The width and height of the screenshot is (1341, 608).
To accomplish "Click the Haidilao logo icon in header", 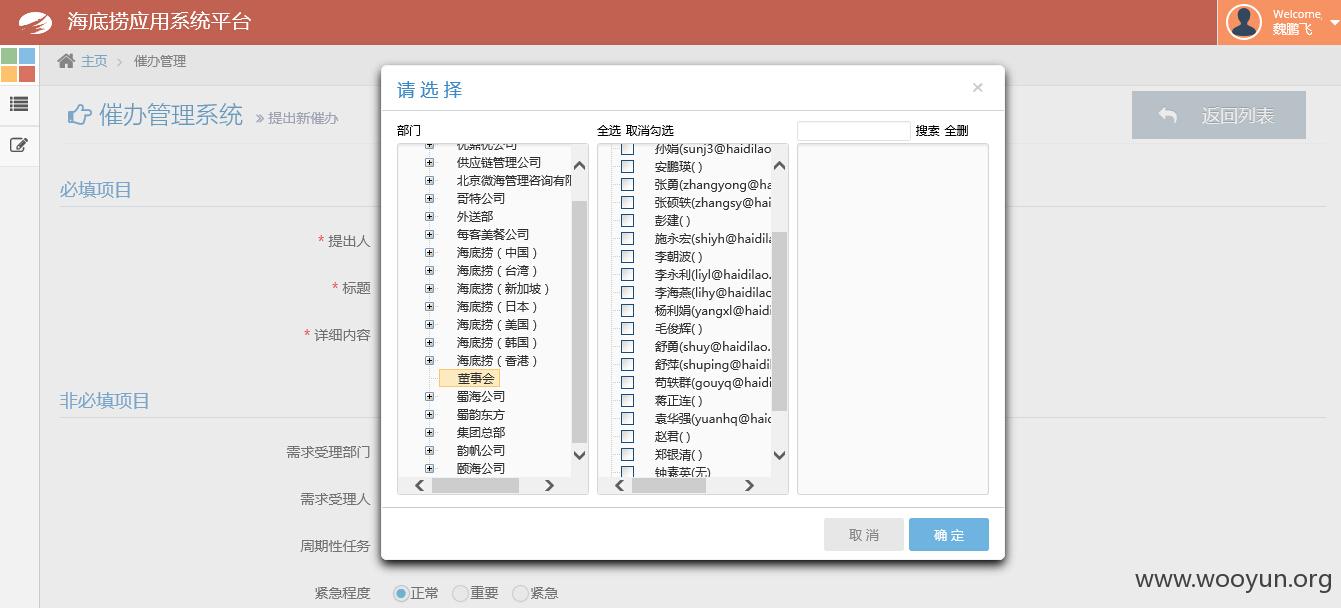I will (x=35, y=22).
